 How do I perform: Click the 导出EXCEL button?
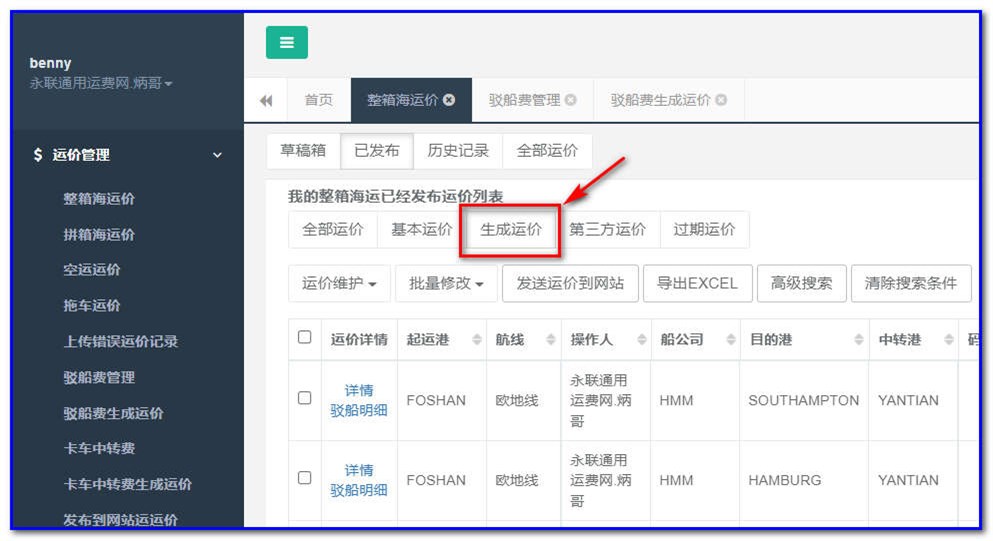coord(697,283)
